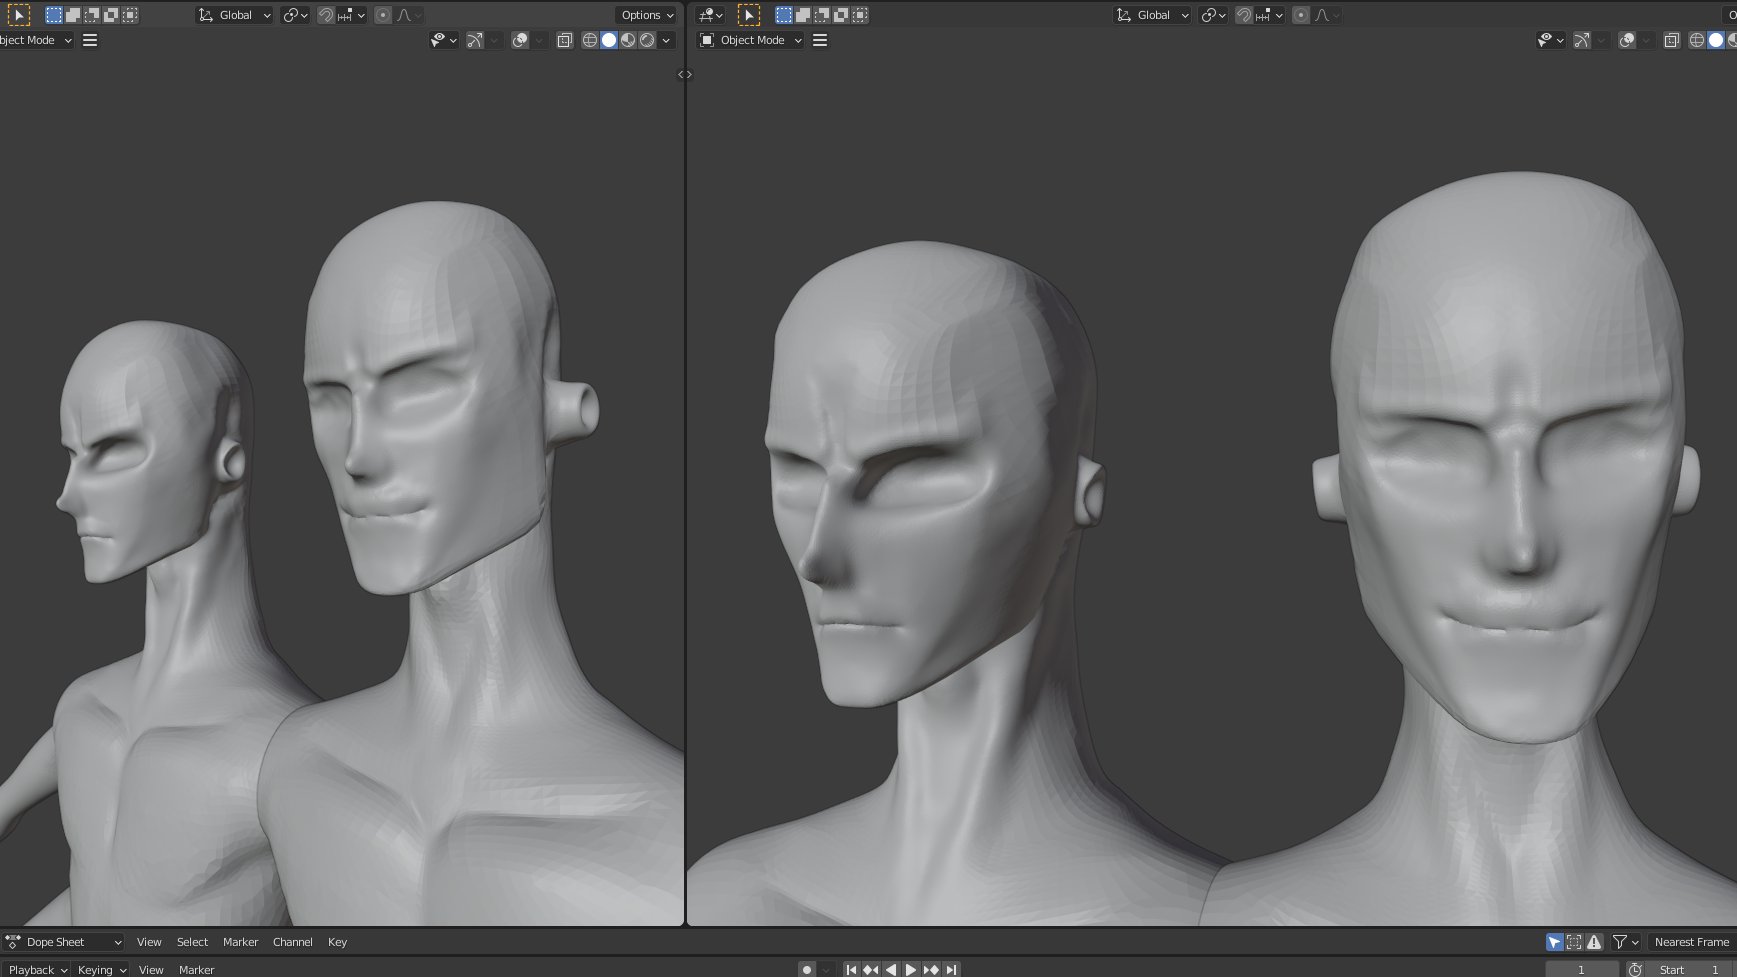Select the Tweak tool in right viewport
Image resolution: width=1737 pixels, height=977 pixels.
[749, 15]
